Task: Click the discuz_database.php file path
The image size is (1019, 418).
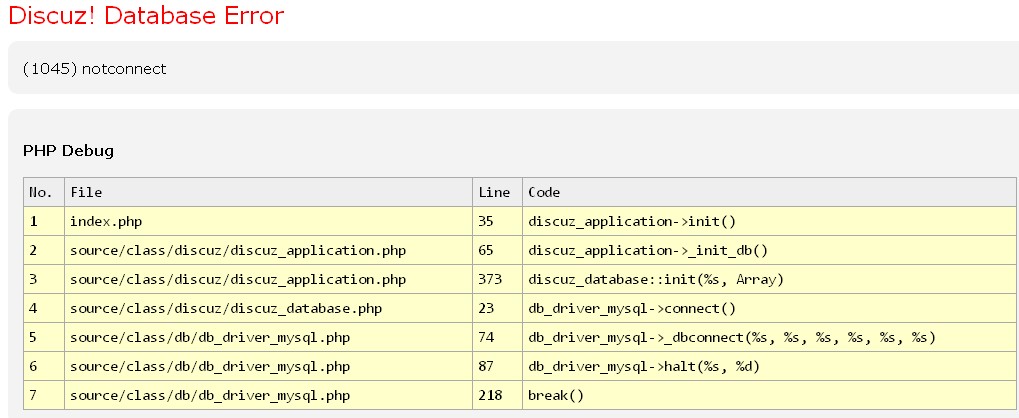Action: coord(226,308)
